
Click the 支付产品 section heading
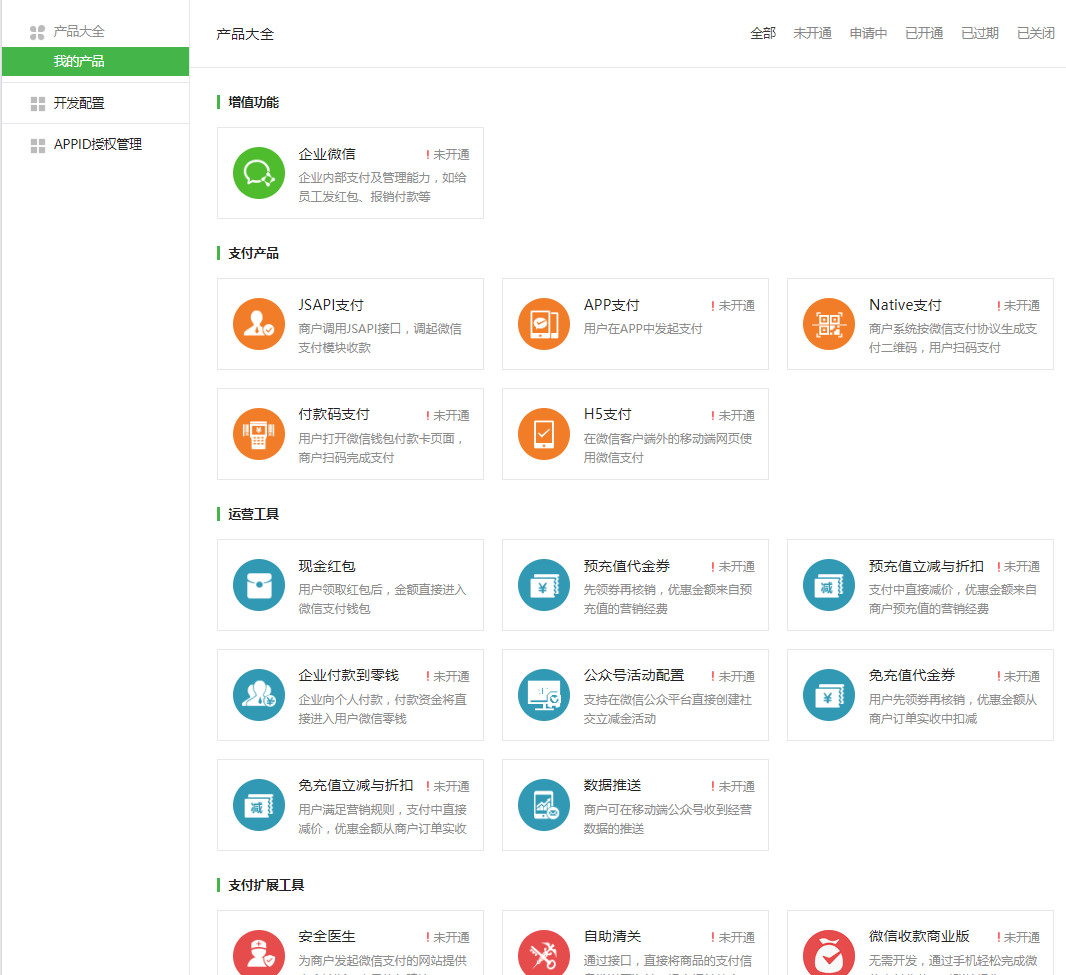coord(254,254)
